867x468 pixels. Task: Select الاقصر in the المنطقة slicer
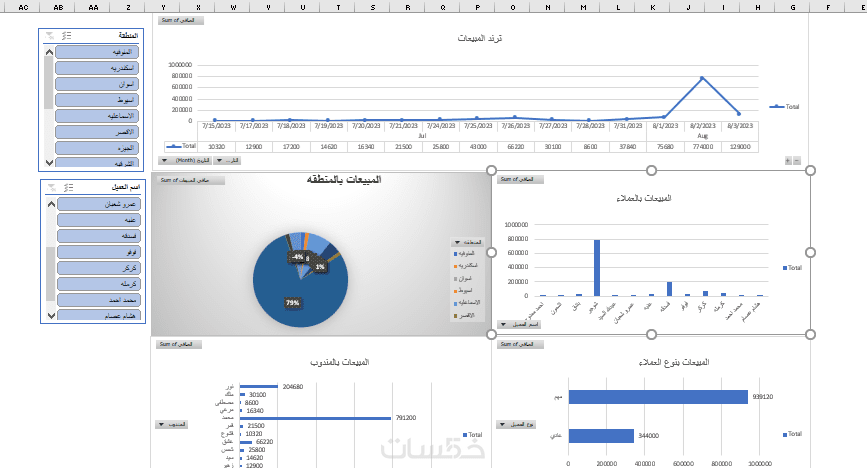pyautogui.click(x=97, y=132)
